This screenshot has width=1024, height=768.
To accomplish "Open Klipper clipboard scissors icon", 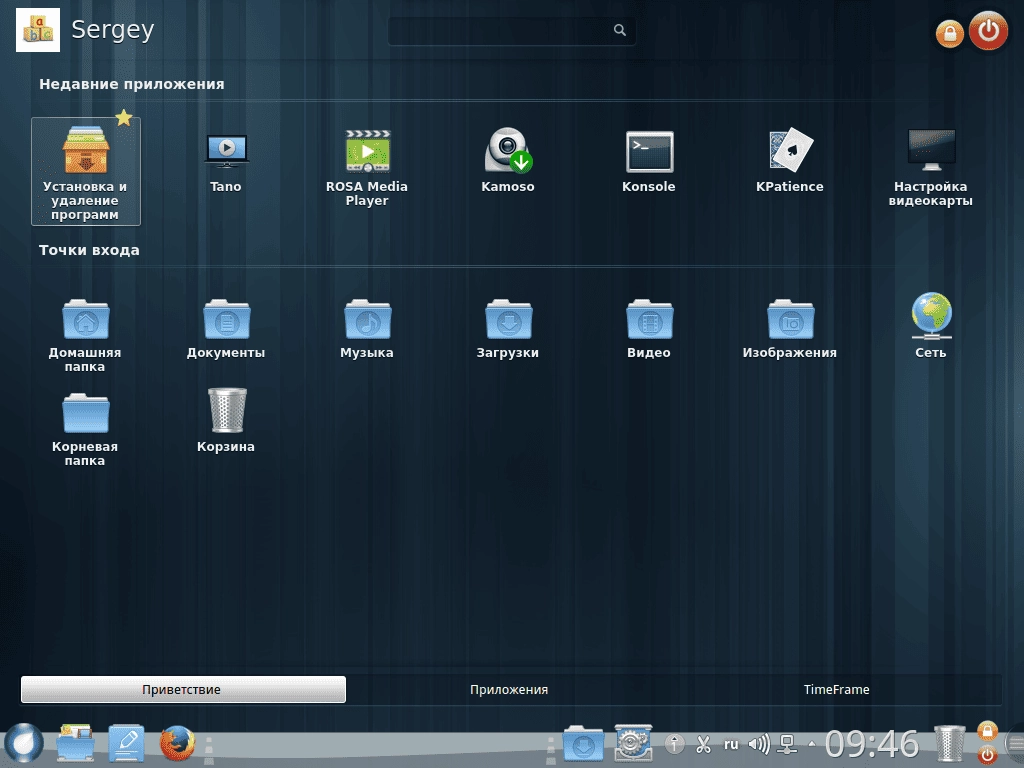I will [703, 744].
